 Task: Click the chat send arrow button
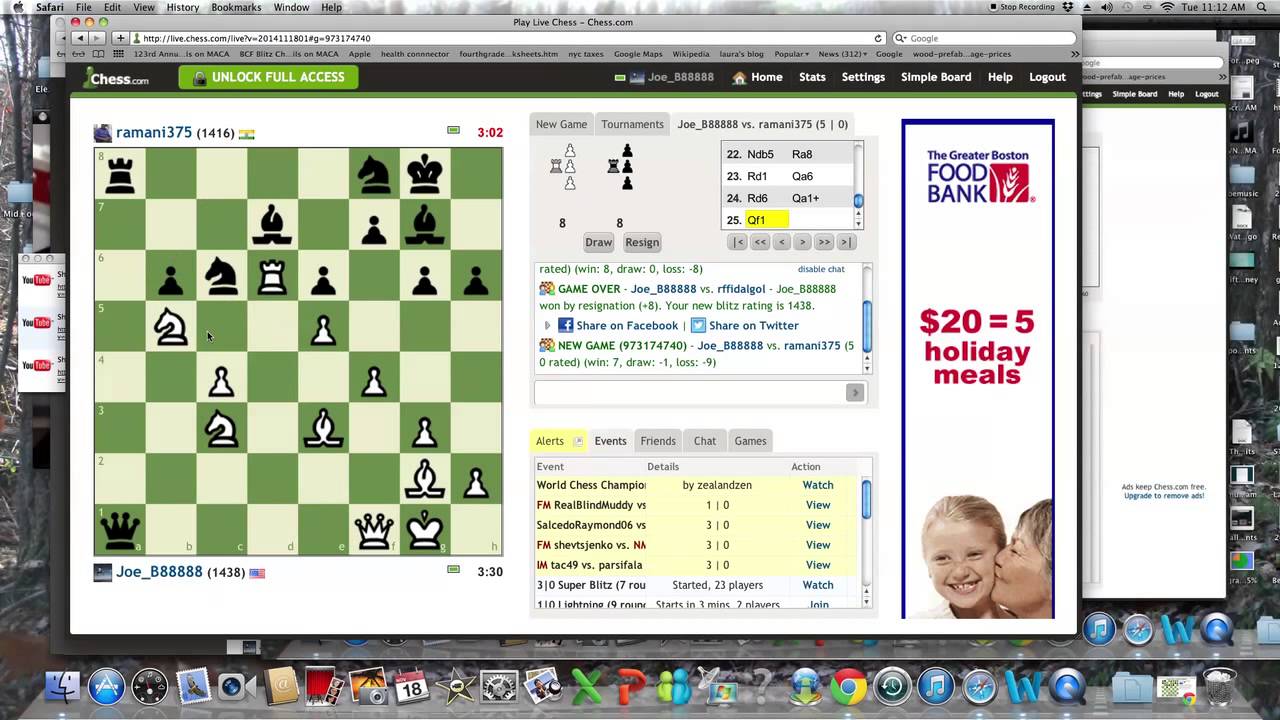[854, 393]
